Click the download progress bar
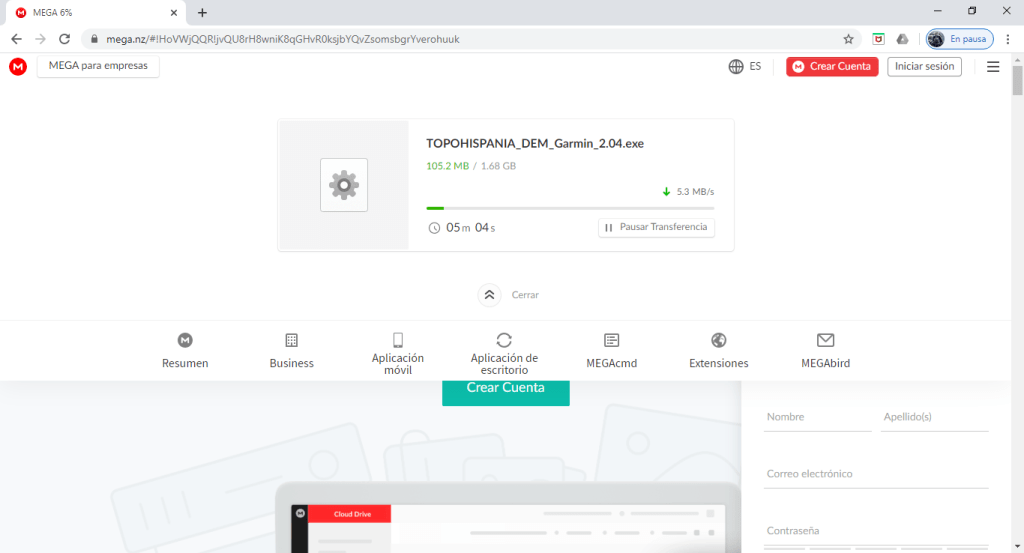The image size is (1024, 553). point(570,208)
